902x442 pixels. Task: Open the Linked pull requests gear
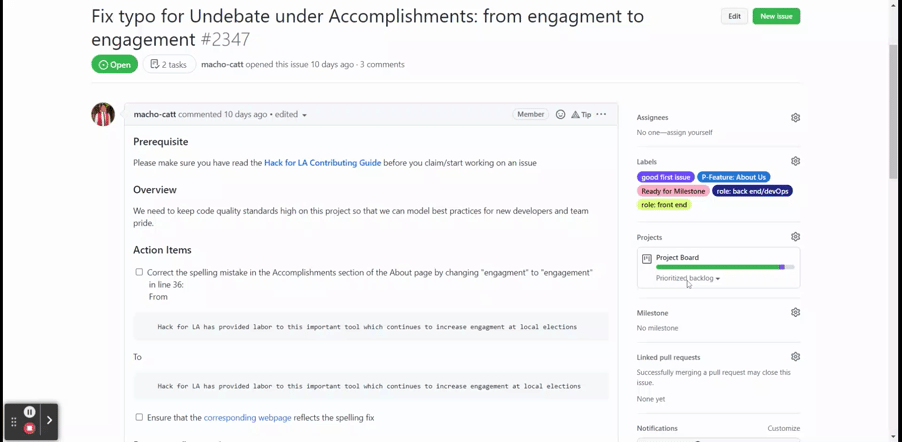tap(795, 357)
